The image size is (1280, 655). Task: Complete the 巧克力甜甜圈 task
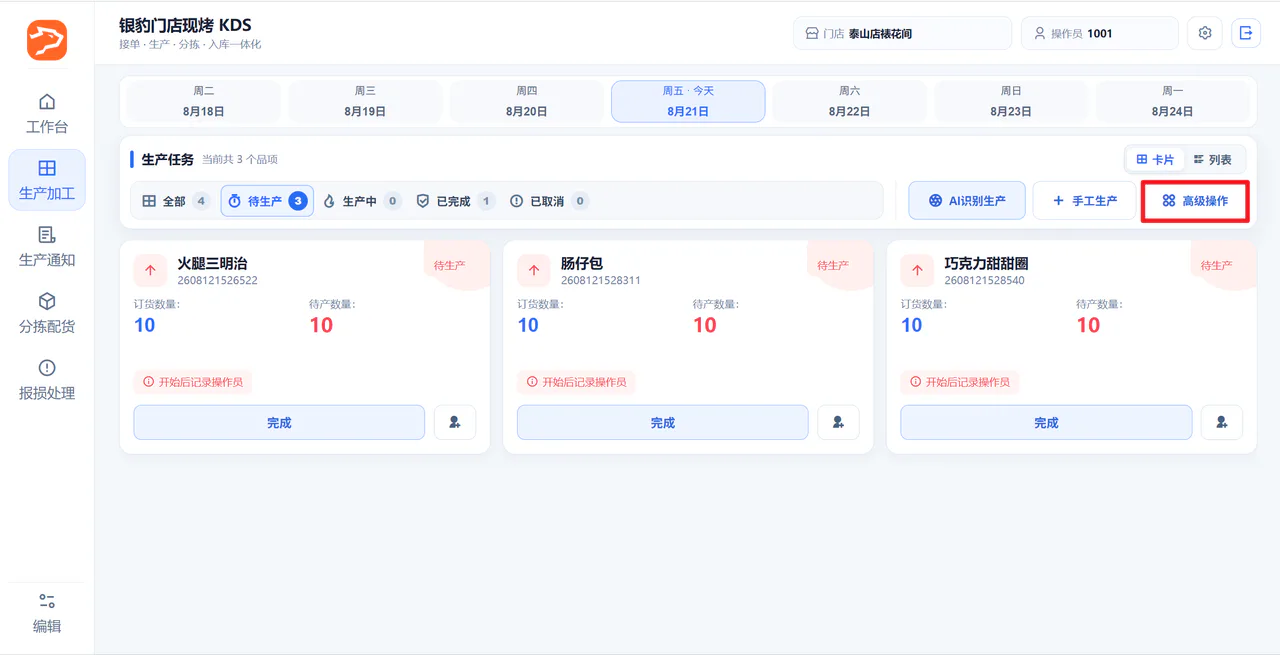[1046, 422]
